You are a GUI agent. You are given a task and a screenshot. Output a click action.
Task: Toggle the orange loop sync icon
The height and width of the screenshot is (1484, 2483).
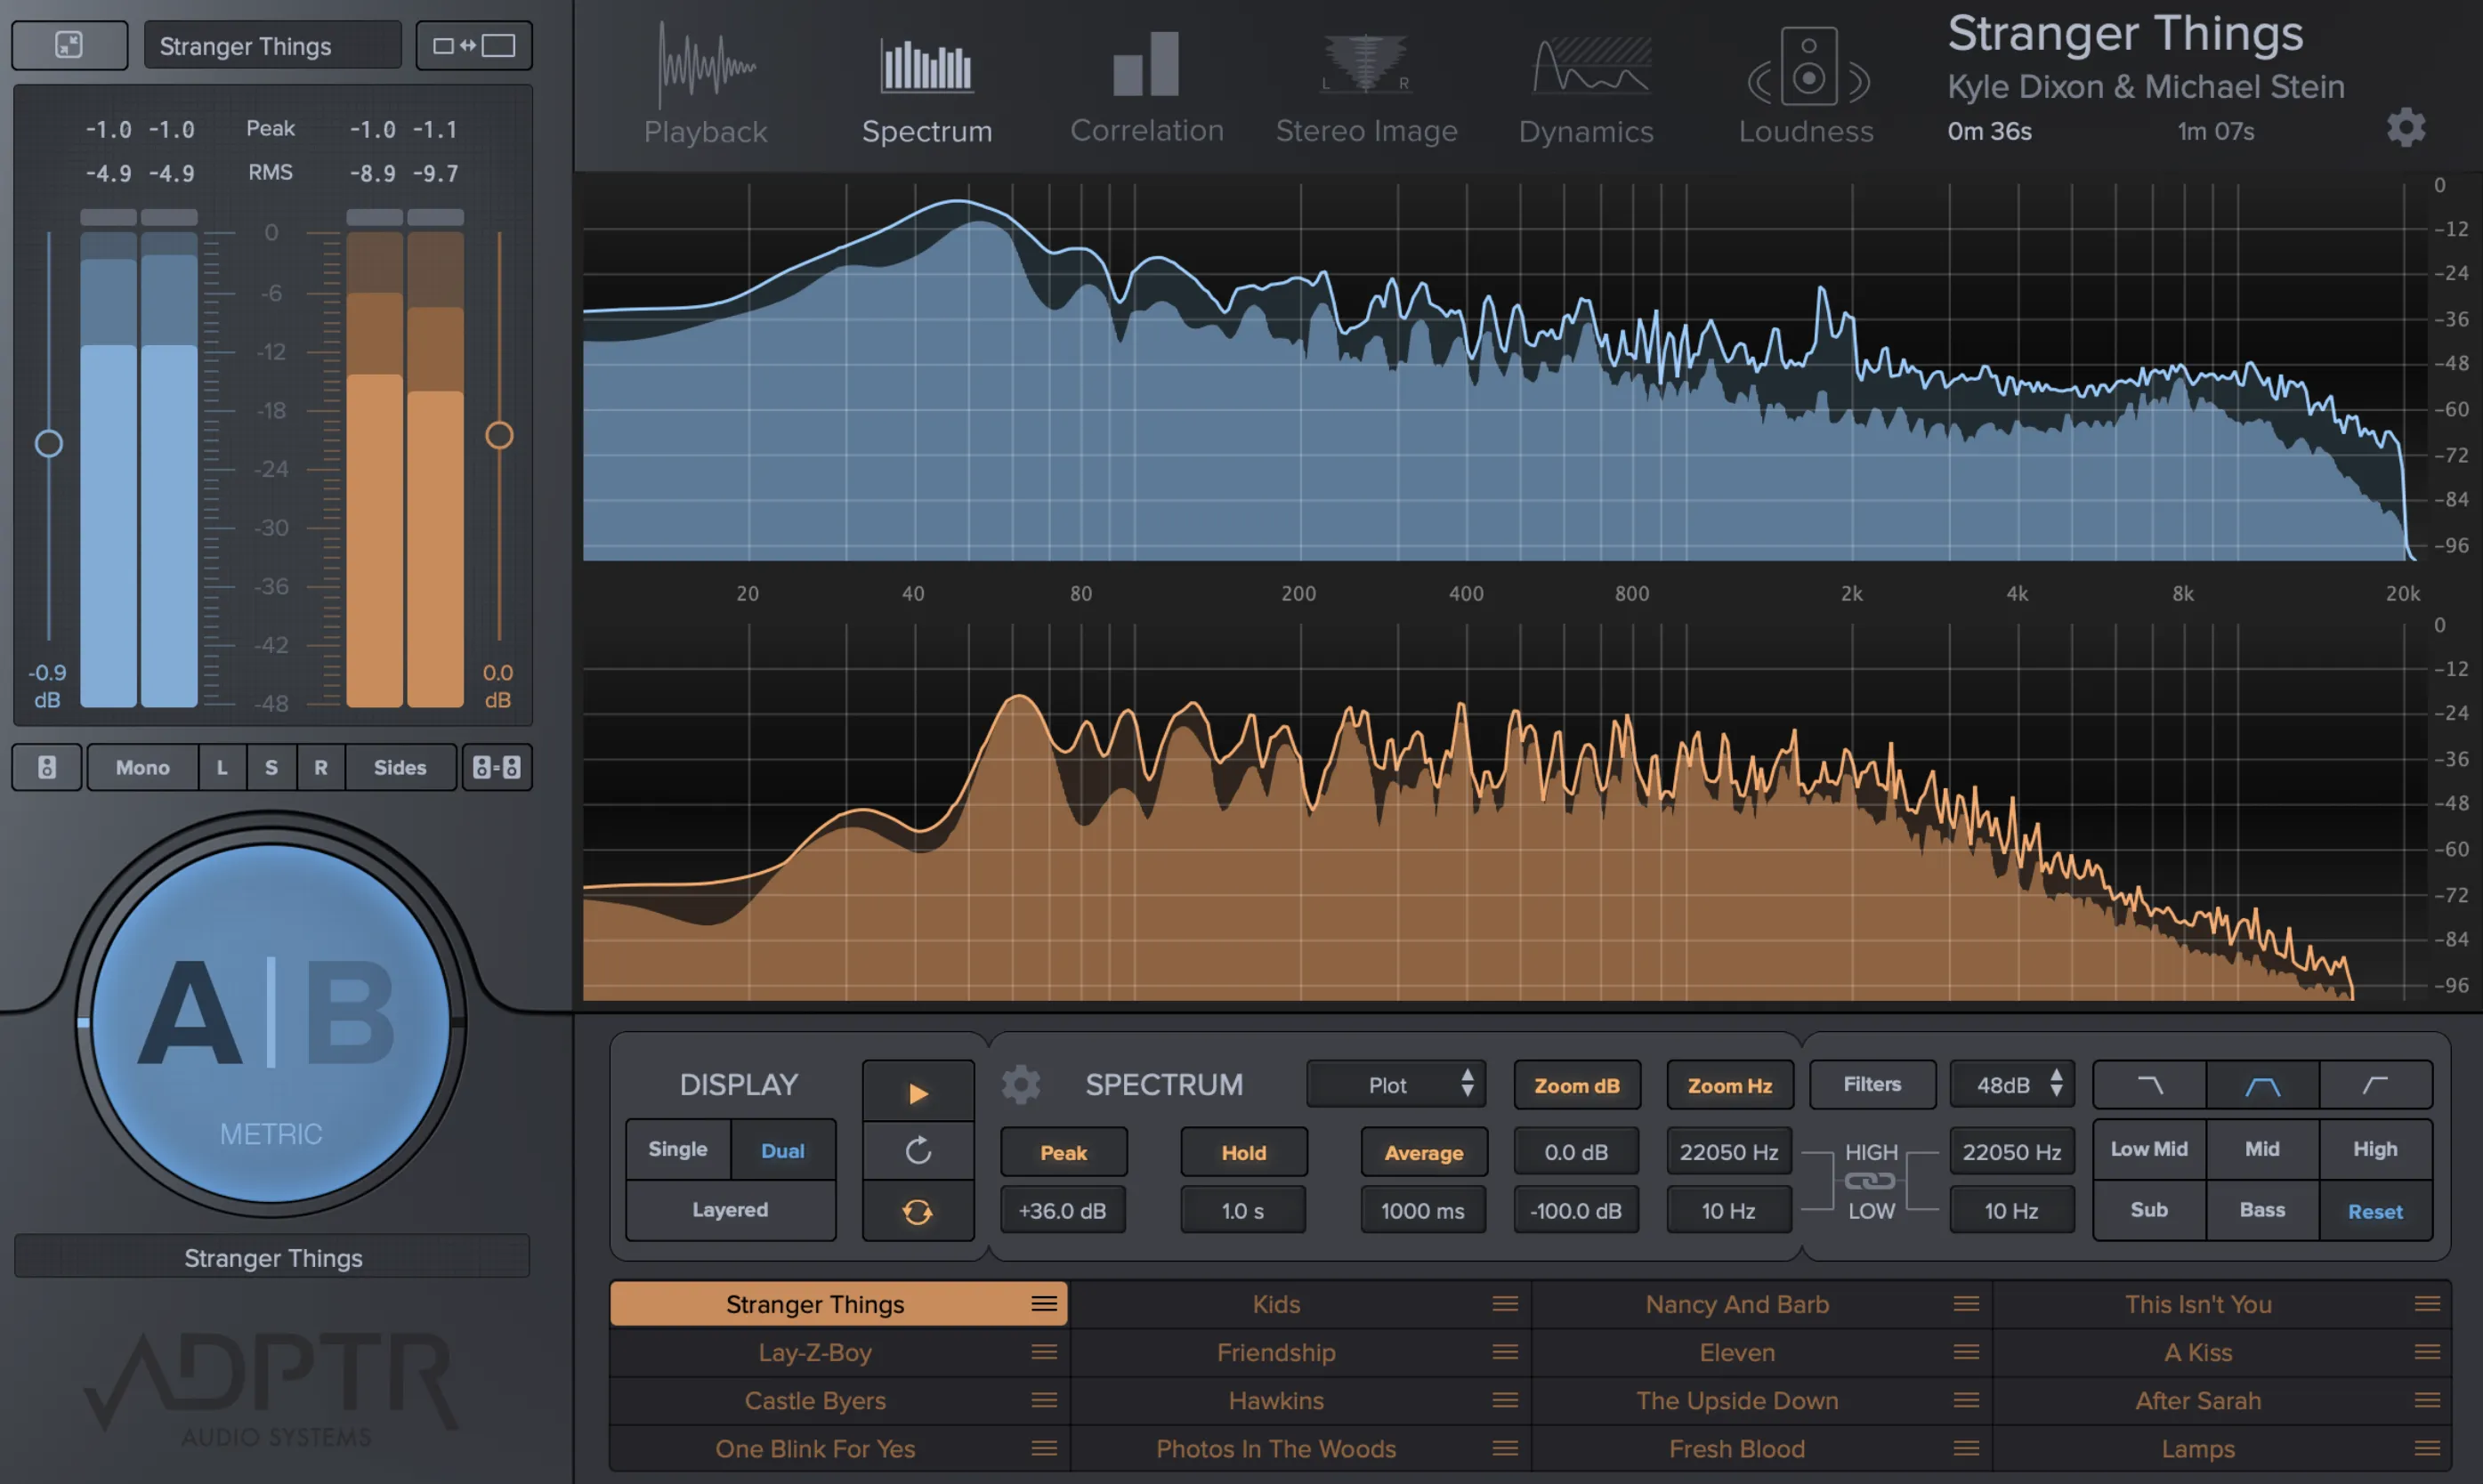pos(918,1212)
